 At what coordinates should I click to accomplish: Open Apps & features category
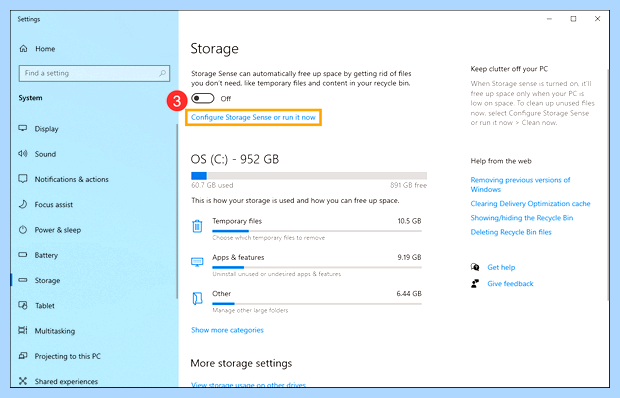(x=306, y=266)
